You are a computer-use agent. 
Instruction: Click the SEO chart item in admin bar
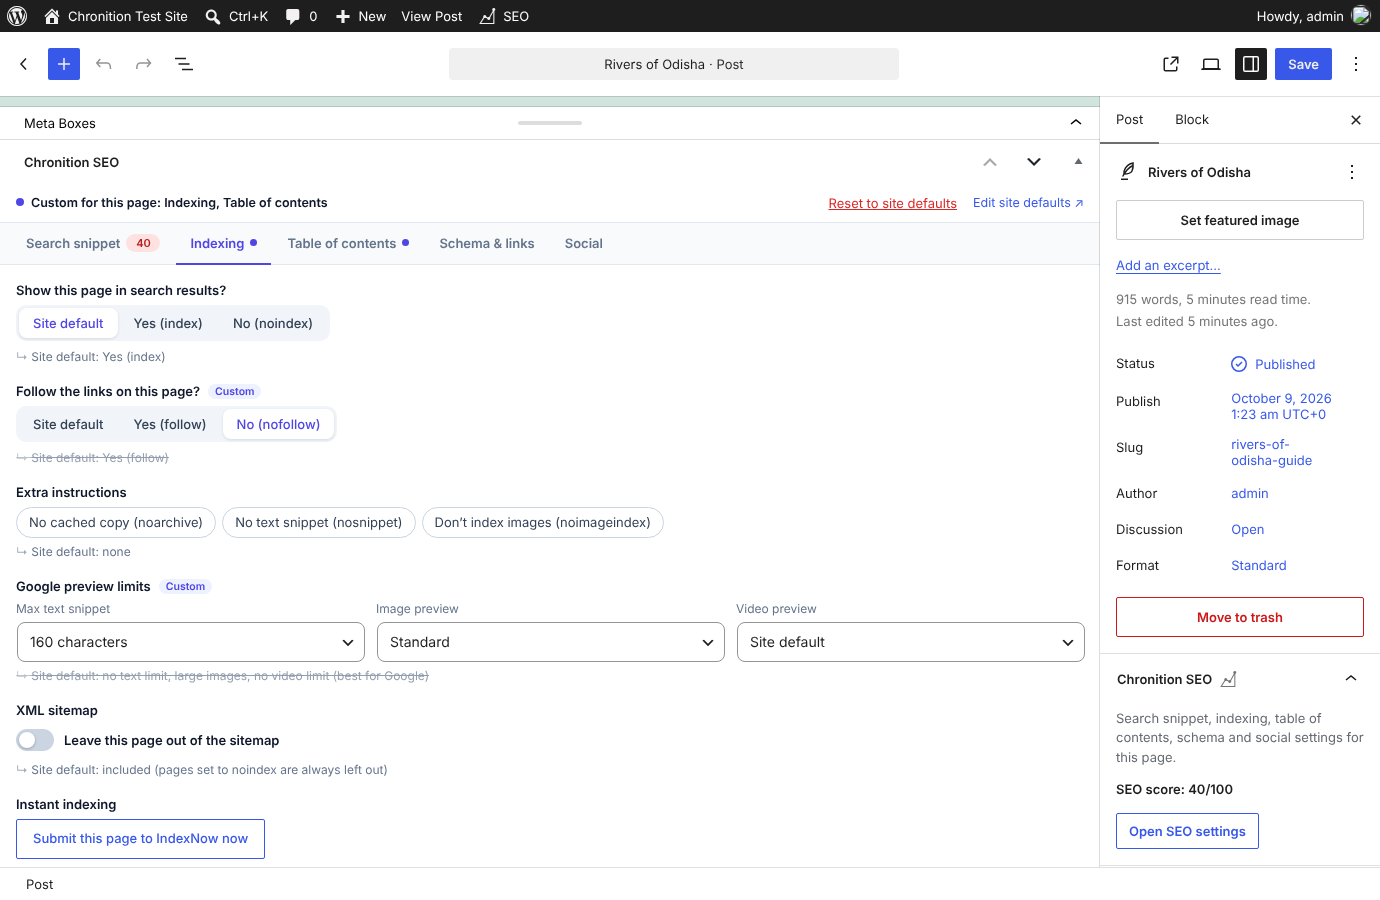pyautogui.click(x=504, y=16)
